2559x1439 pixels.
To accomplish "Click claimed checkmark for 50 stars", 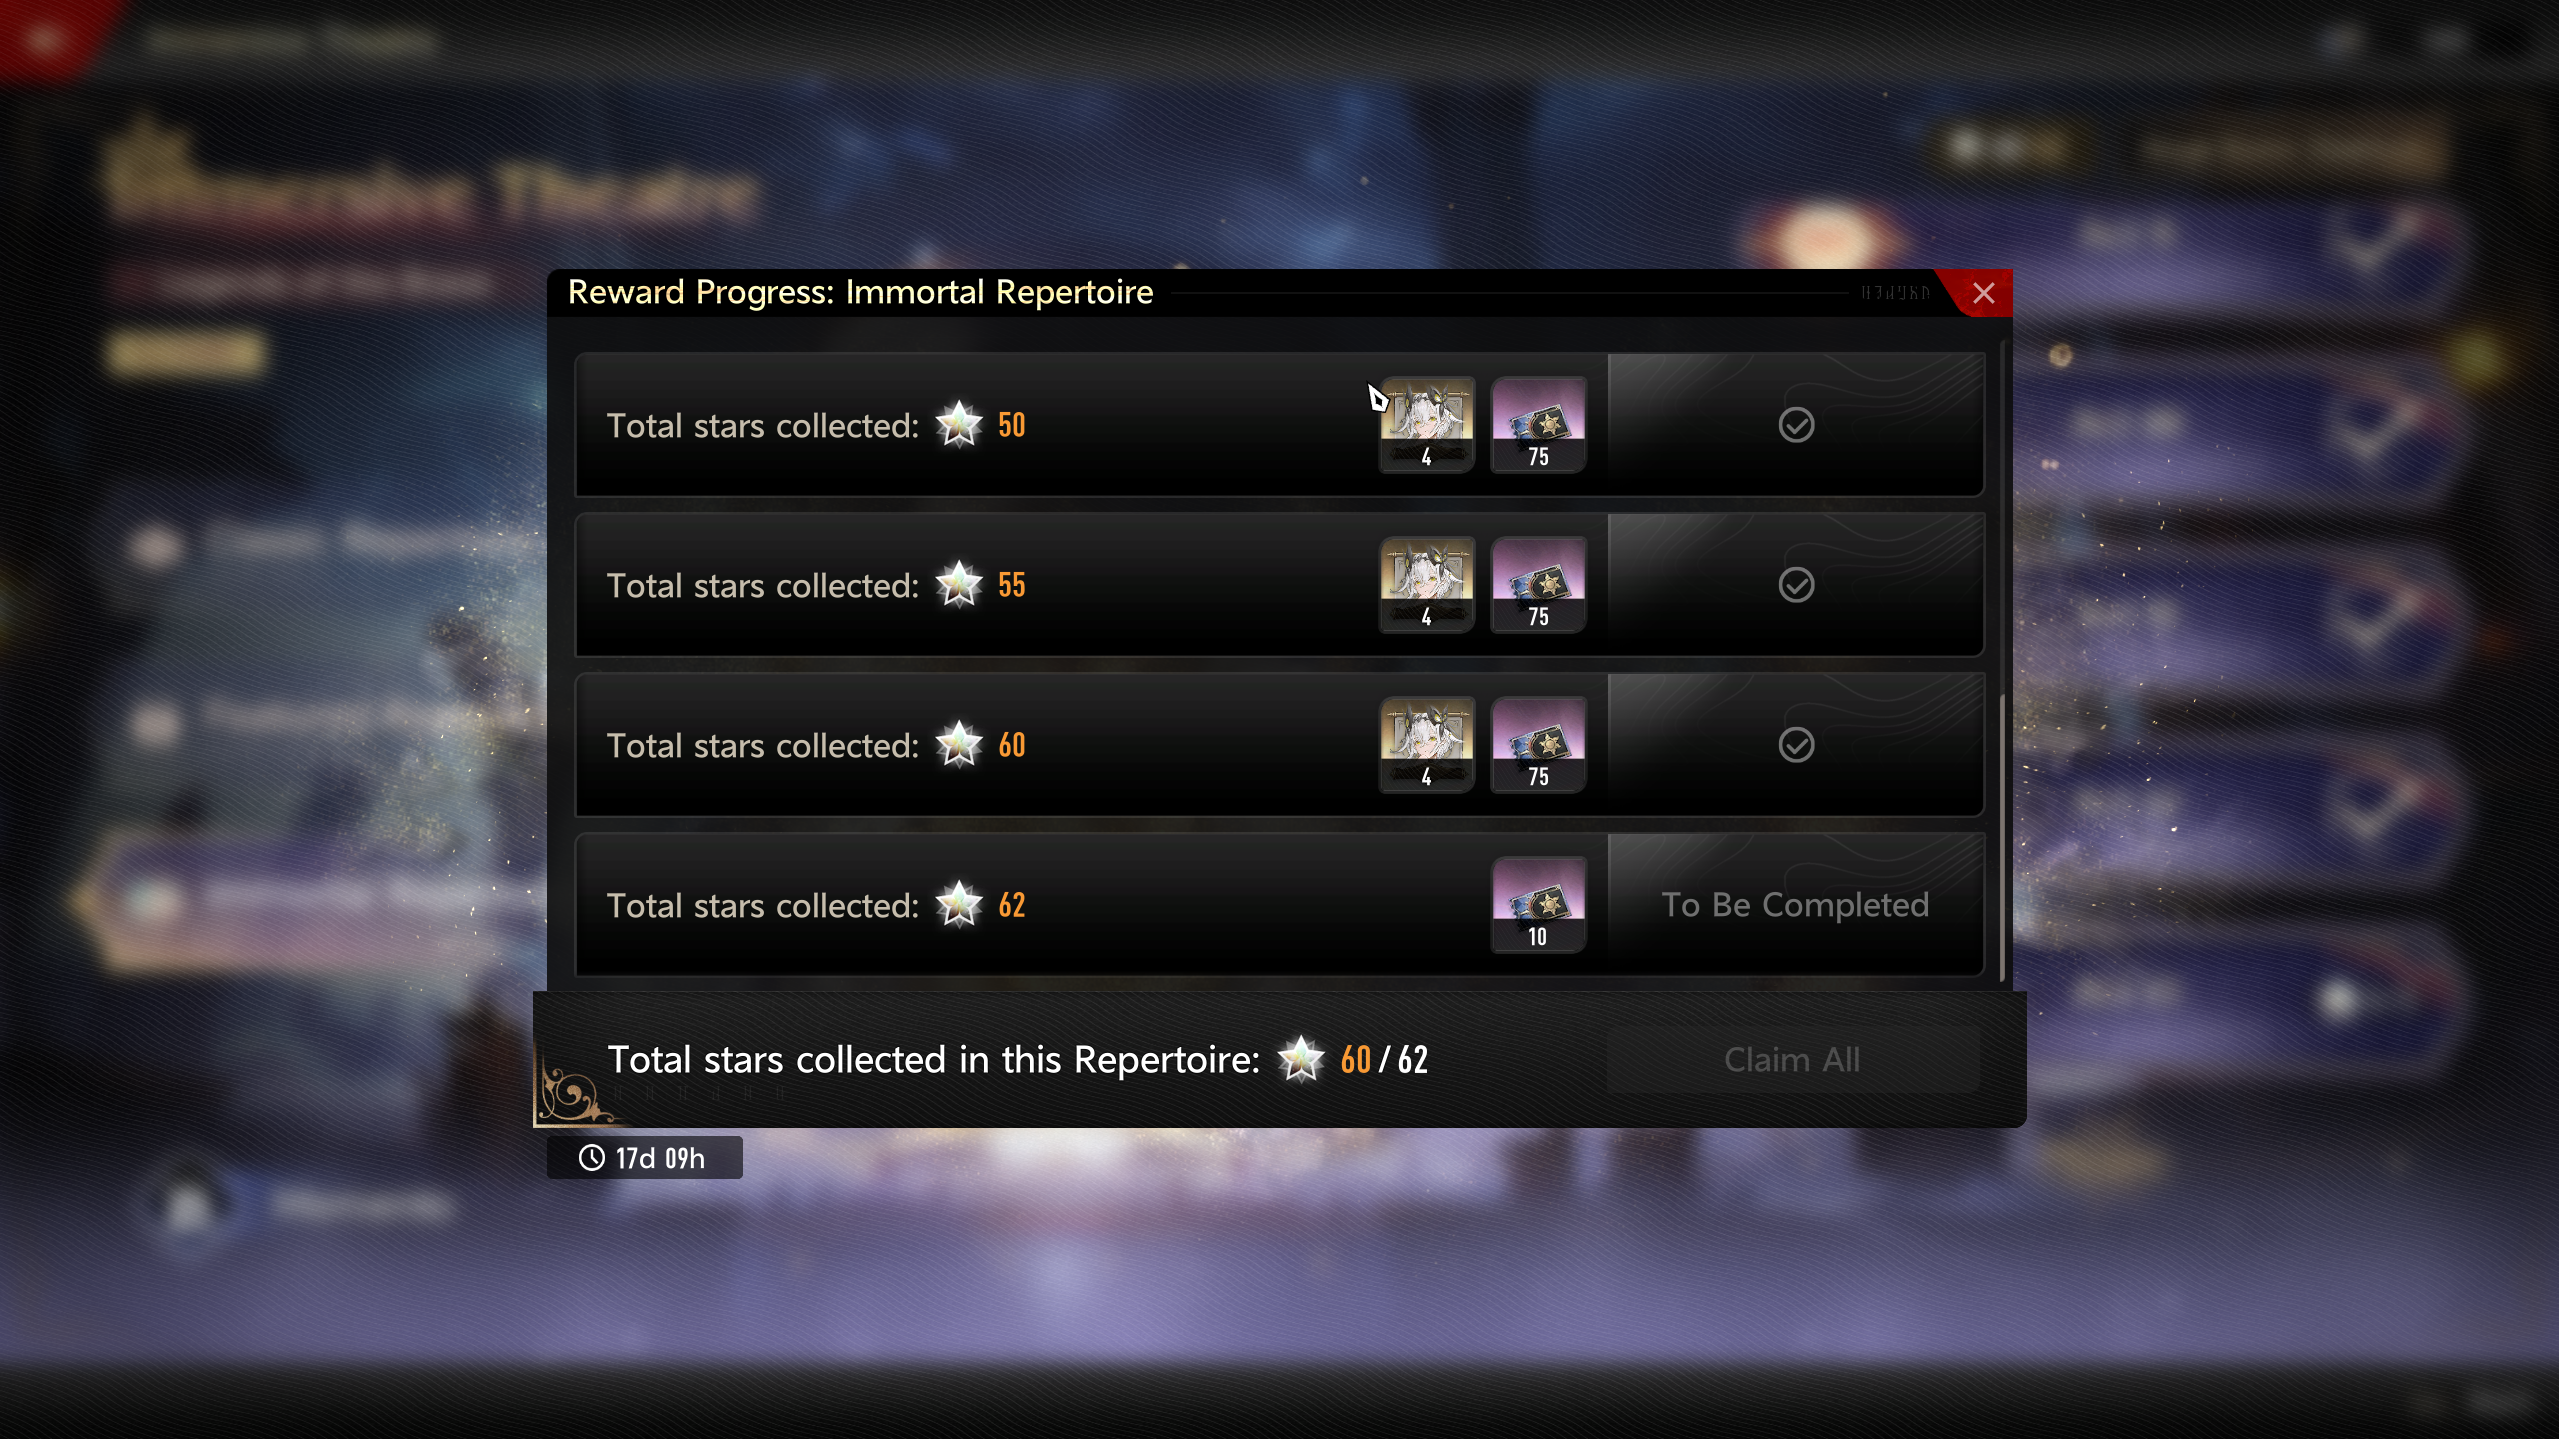I will click(1796, 425).
